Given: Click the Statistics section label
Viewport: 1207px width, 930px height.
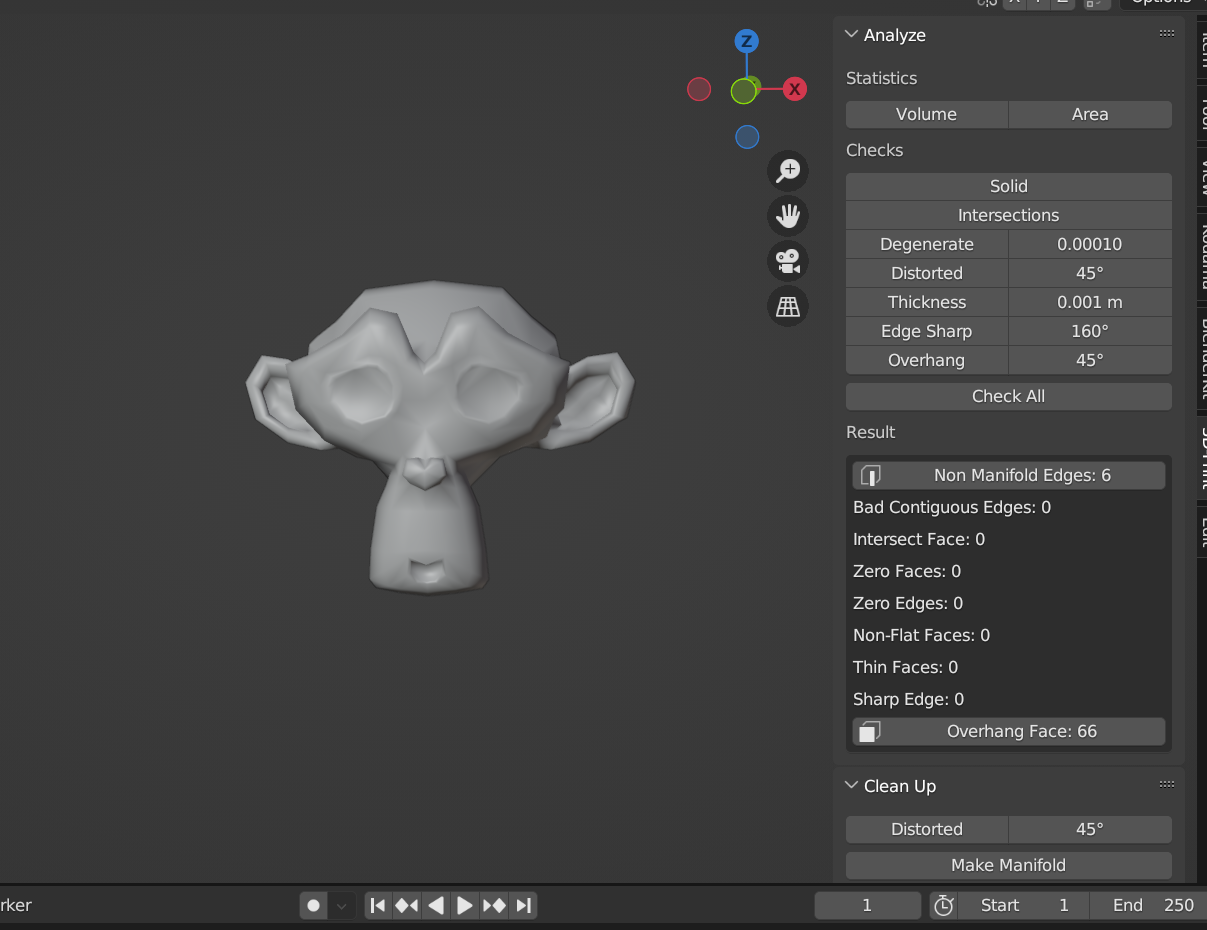Looking at the screenshot, I should pos(881,78).
